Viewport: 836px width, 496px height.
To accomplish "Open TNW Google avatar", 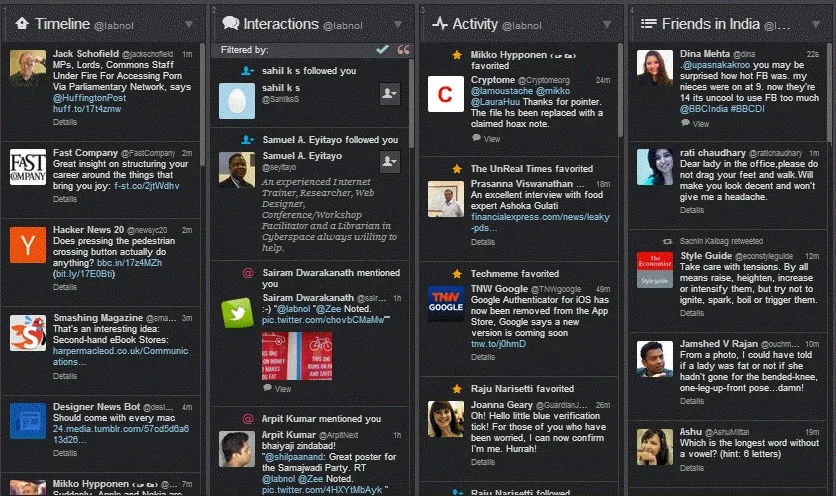I will [446, 303].
